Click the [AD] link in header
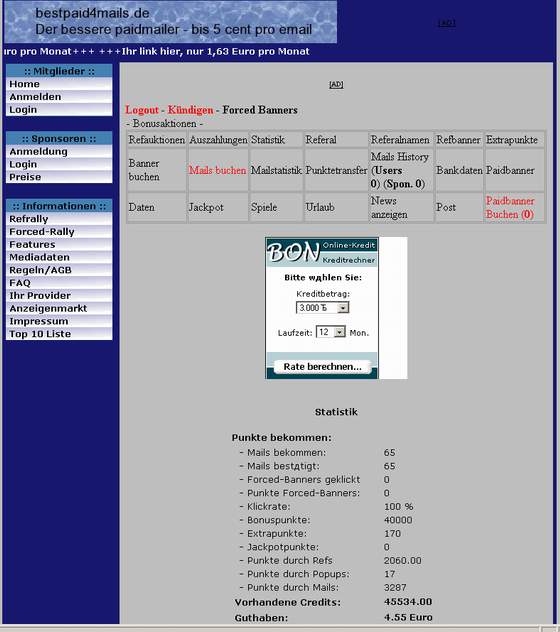The image size is (560, 632). [447, 23]
